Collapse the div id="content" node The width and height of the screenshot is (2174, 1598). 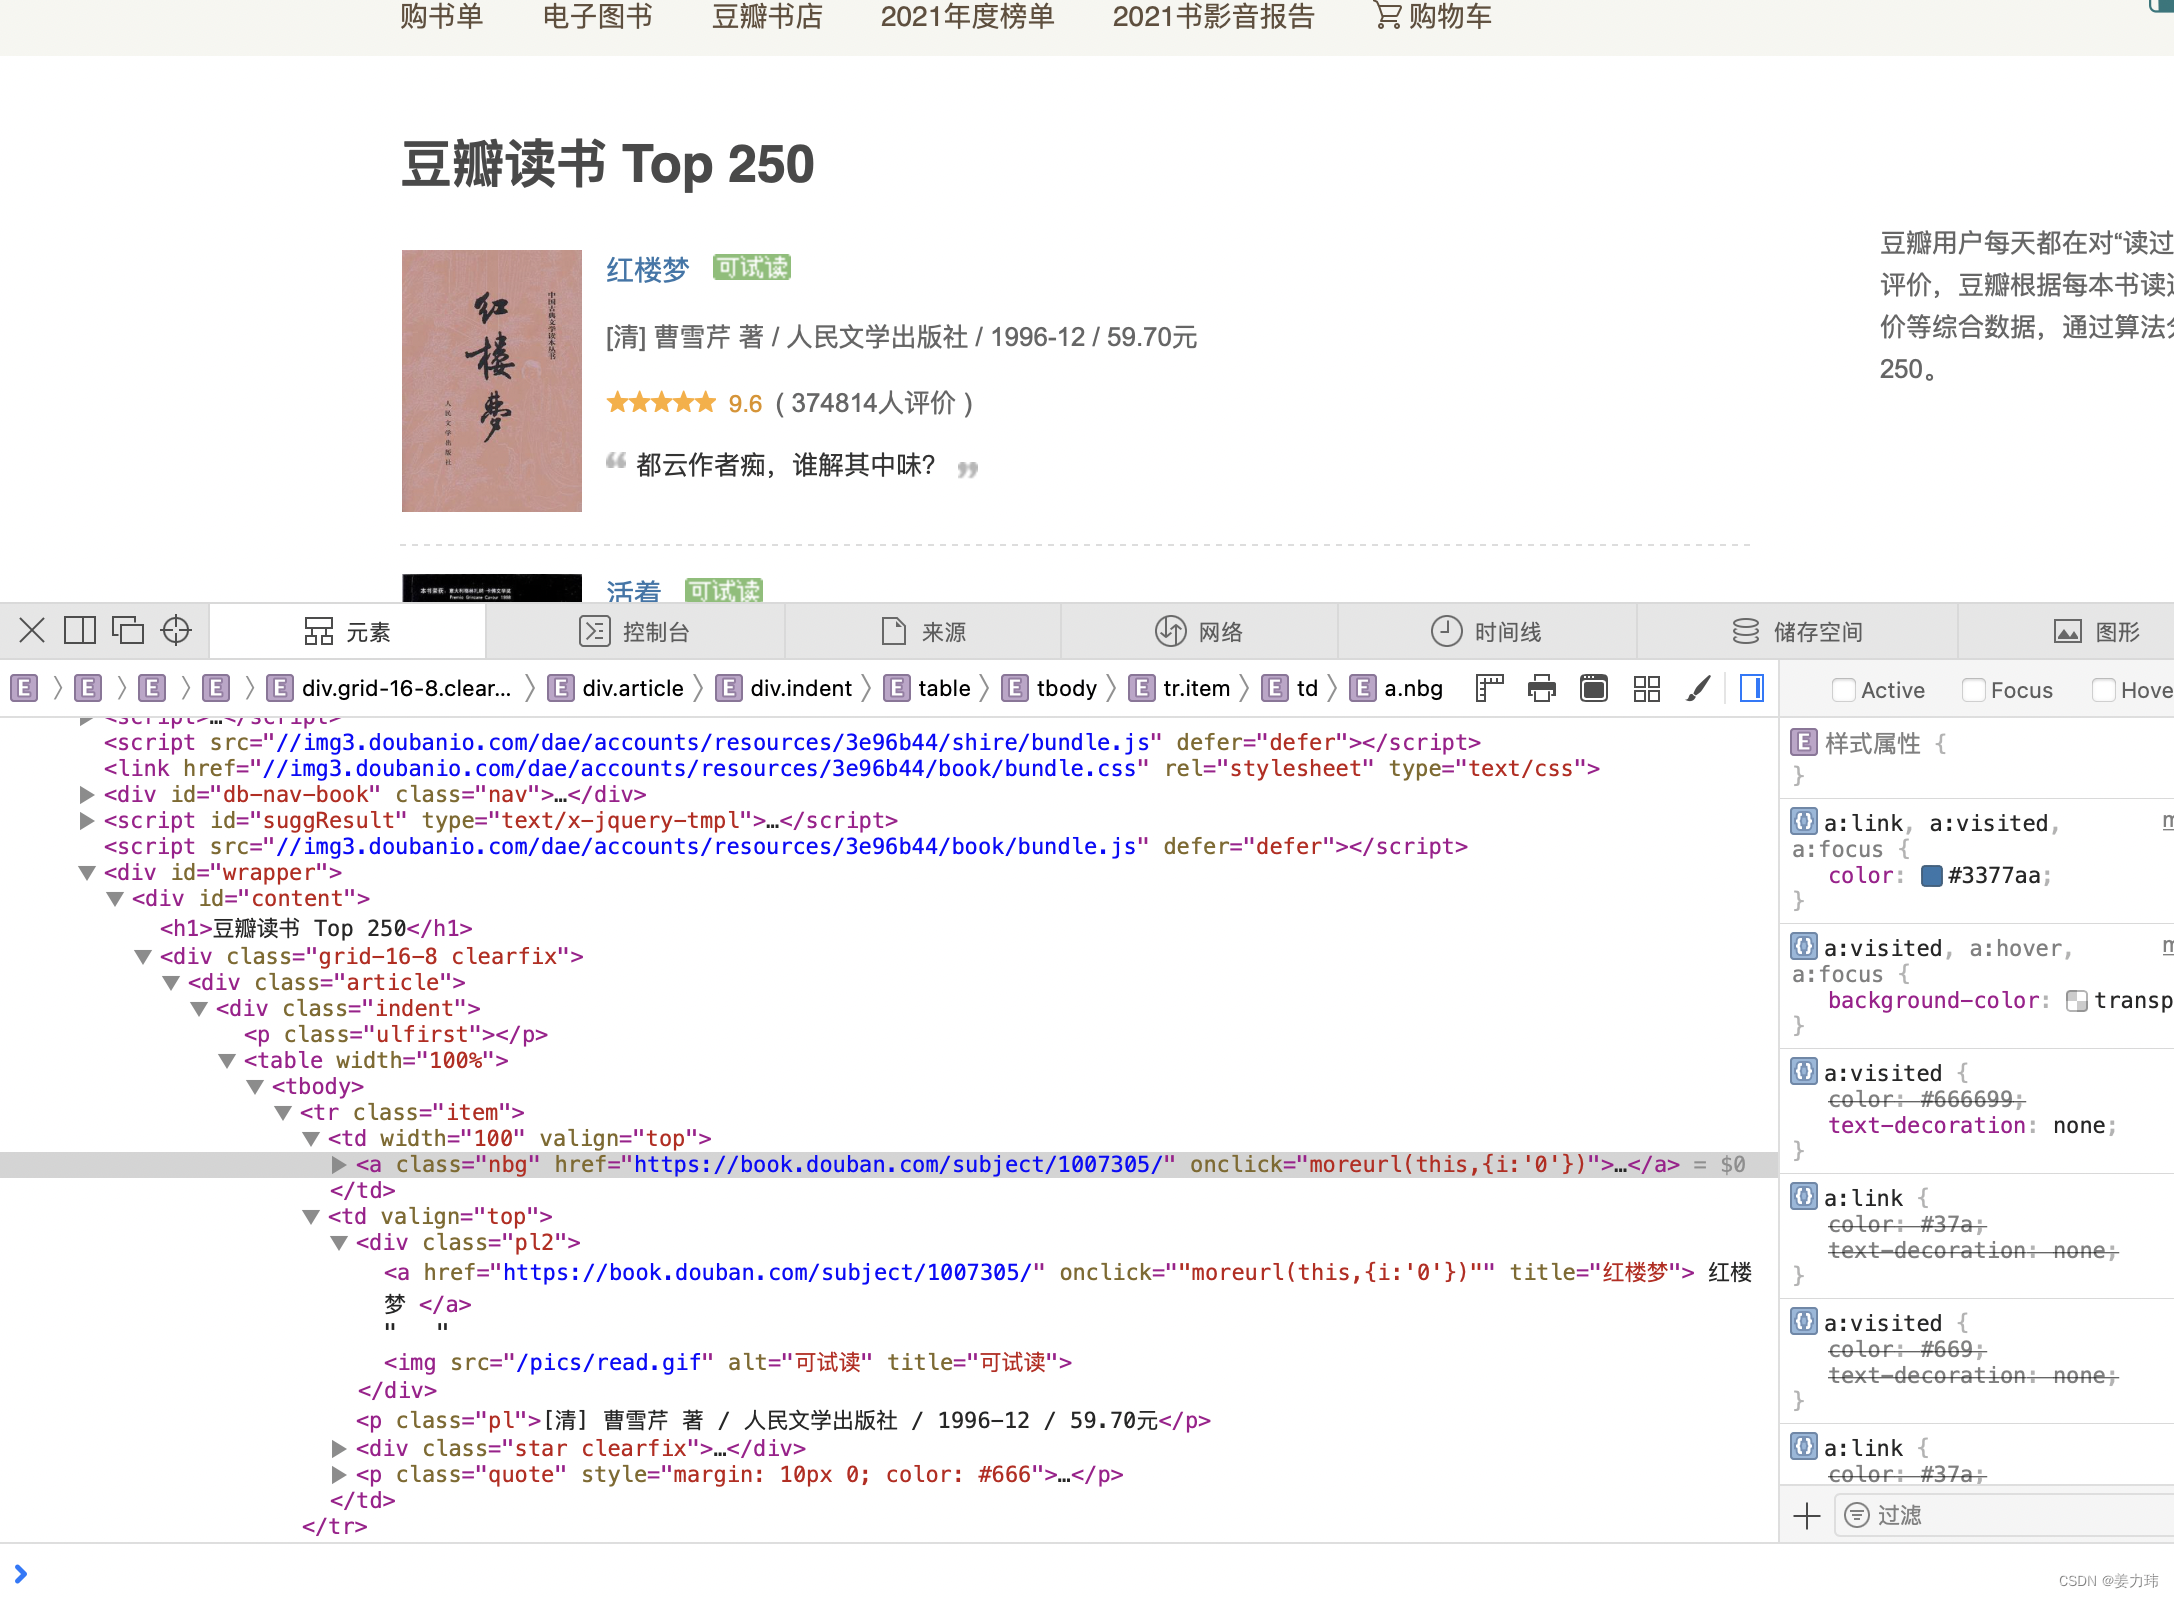click(x=115, y=899)
